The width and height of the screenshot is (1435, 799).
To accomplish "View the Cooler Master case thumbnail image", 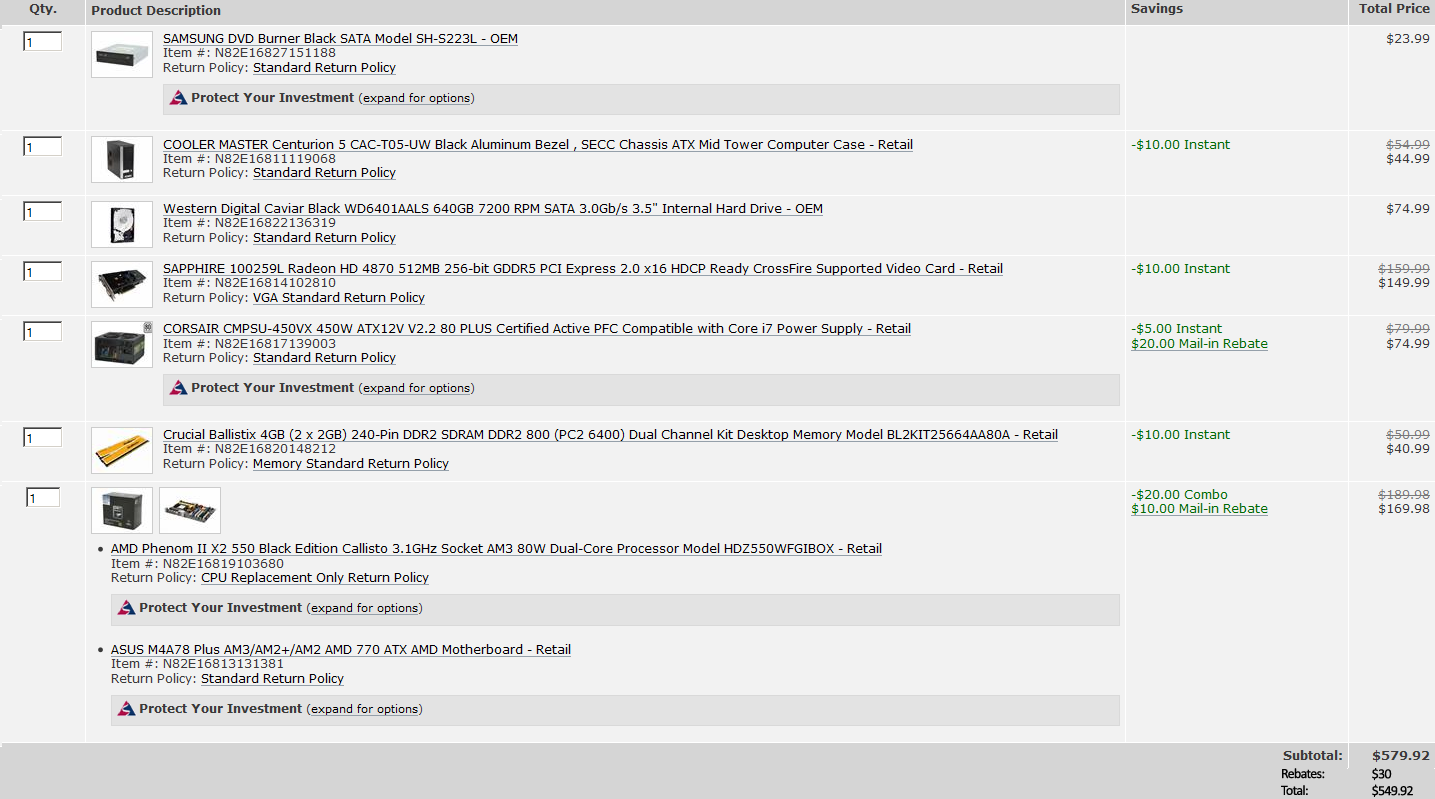I will pyautogui.click(x=122, y=160).
